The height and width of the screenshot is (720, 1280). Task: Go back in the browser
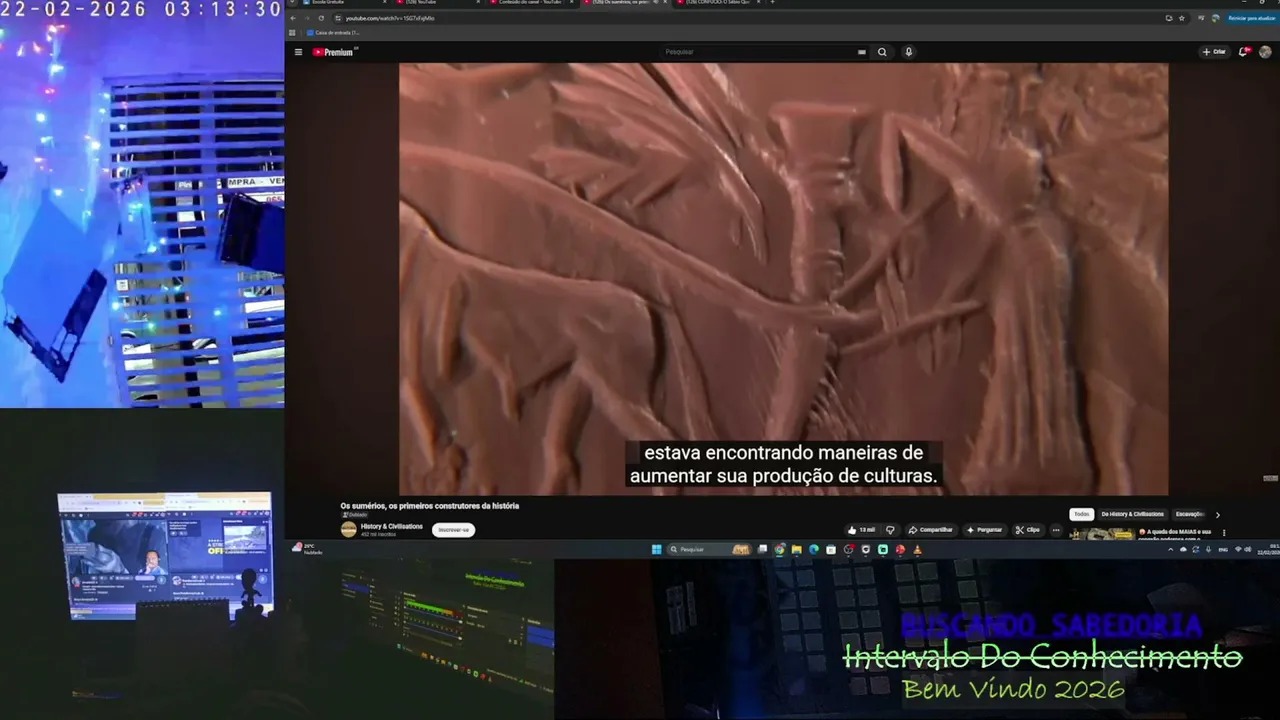[294, 18]
